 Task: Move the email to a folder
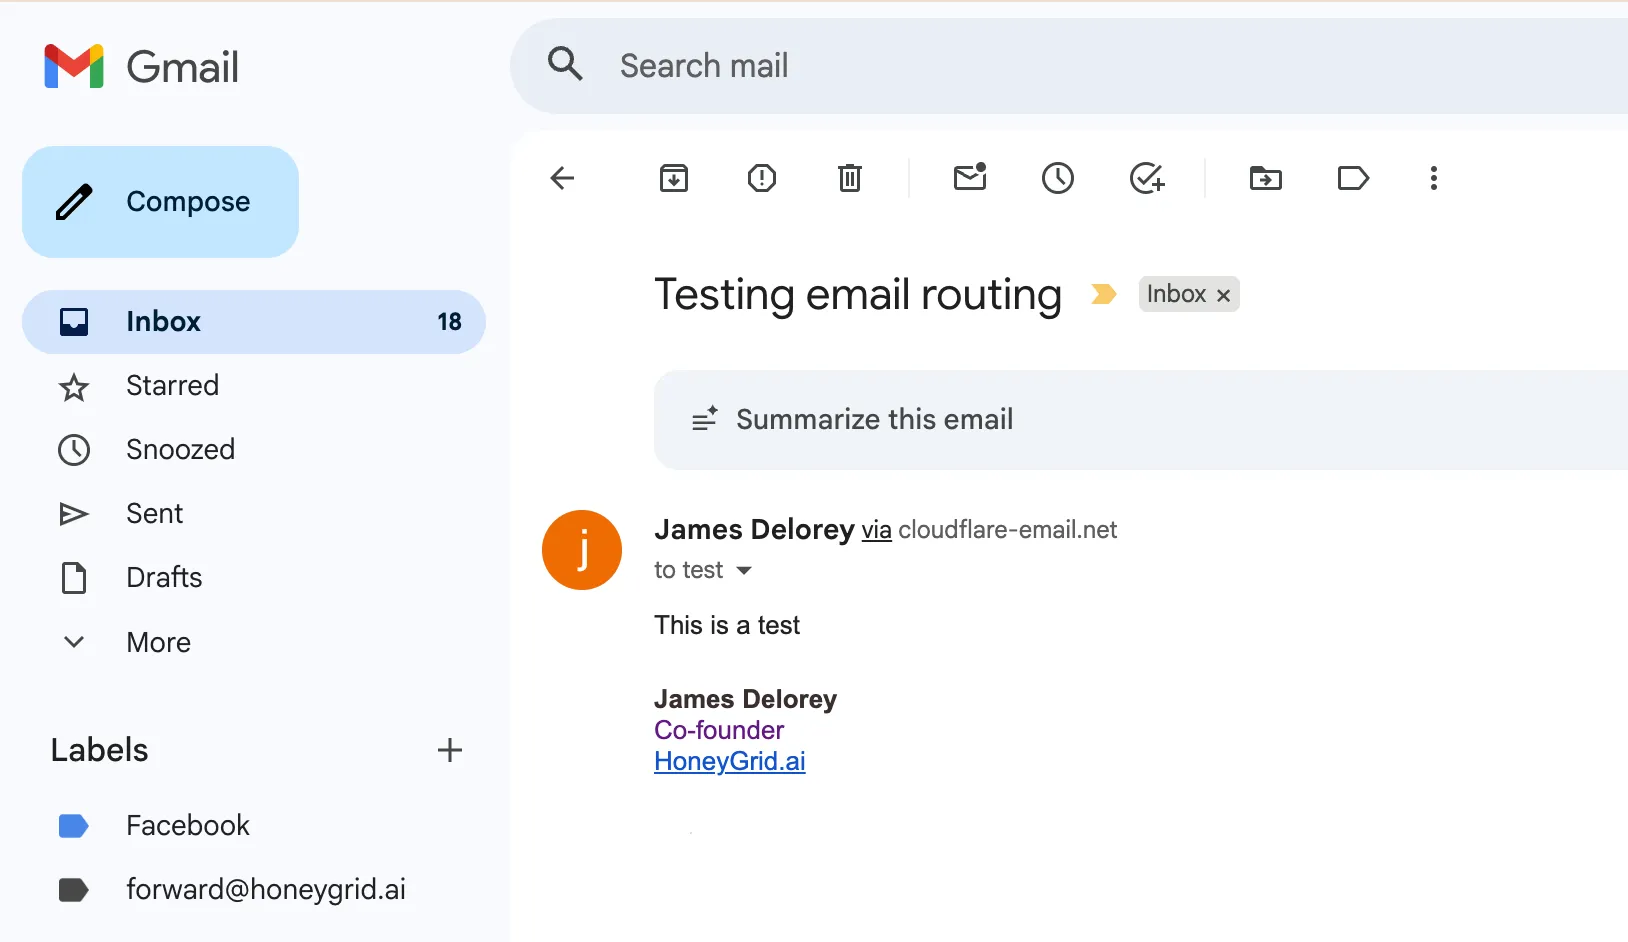pos(1265,178)
